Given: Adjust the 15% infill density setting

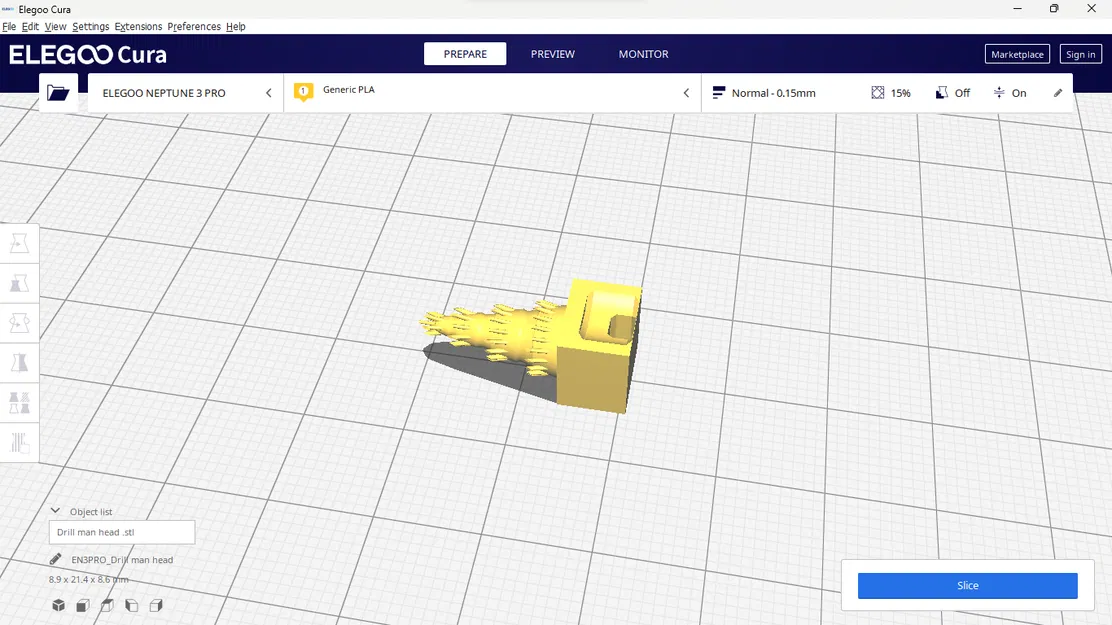Looking at the screenshot, I should coord(890,92).
